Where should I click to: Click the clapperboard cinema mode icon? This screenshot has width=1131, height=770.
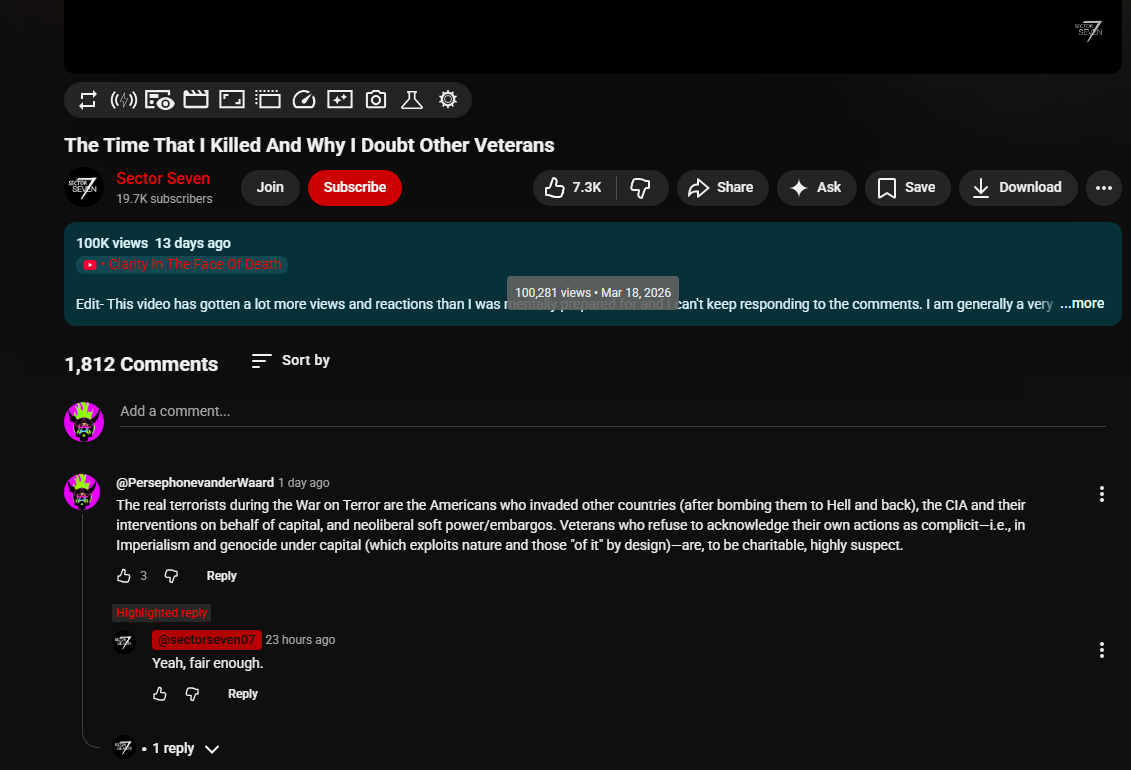point(196,100)
